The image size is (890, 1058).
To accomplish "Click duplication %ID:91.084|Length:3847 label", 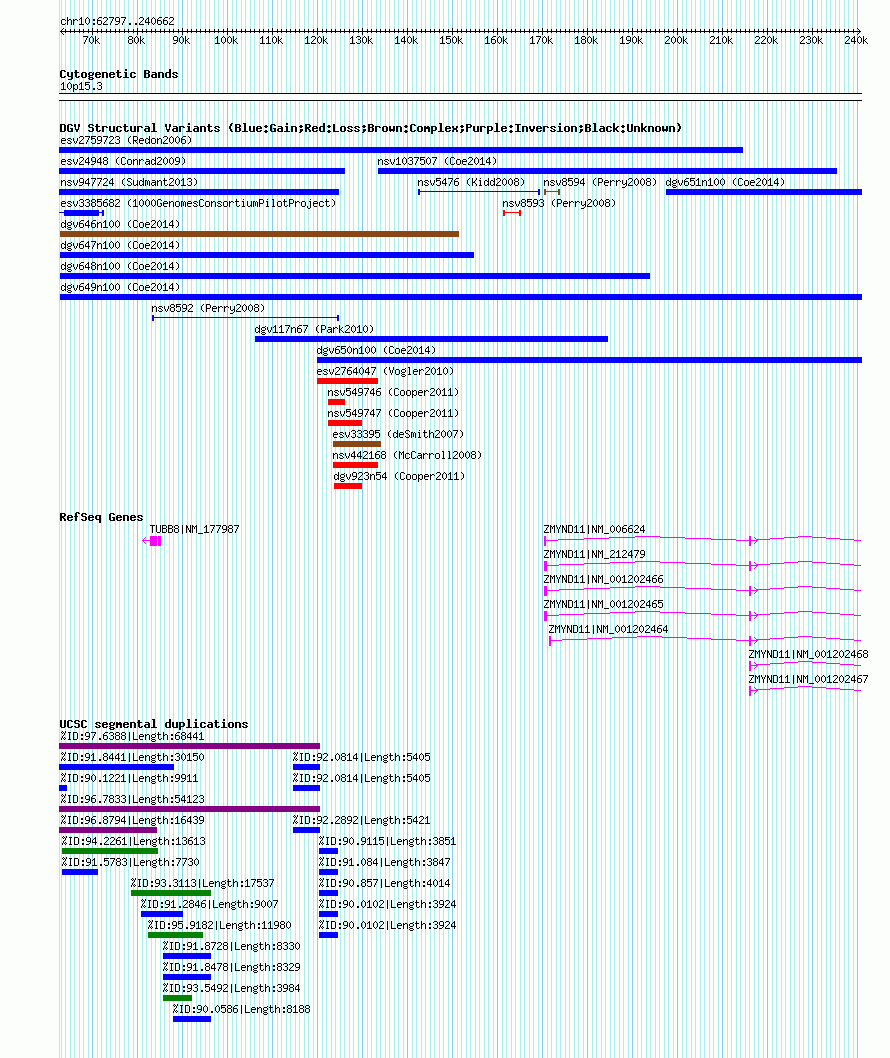I will pyautogui.click(x=385, y=862).
